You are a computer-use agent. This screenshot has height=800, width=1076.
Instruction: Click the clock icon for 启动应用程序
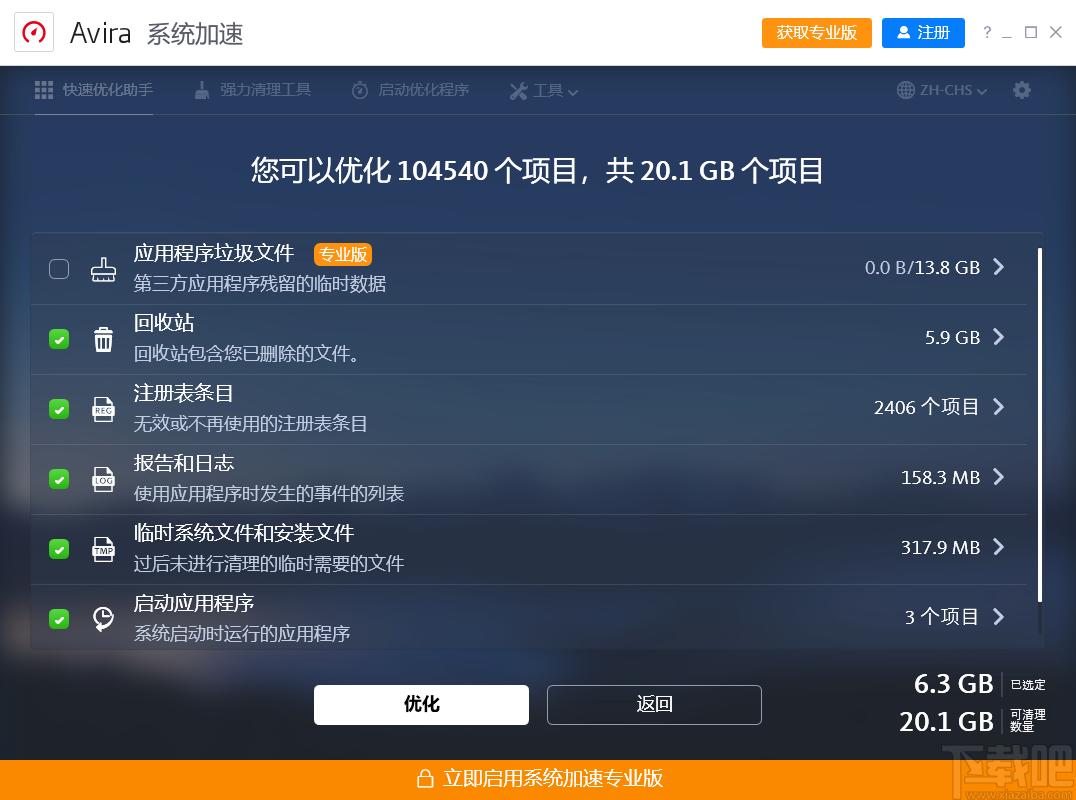point(104,618)
